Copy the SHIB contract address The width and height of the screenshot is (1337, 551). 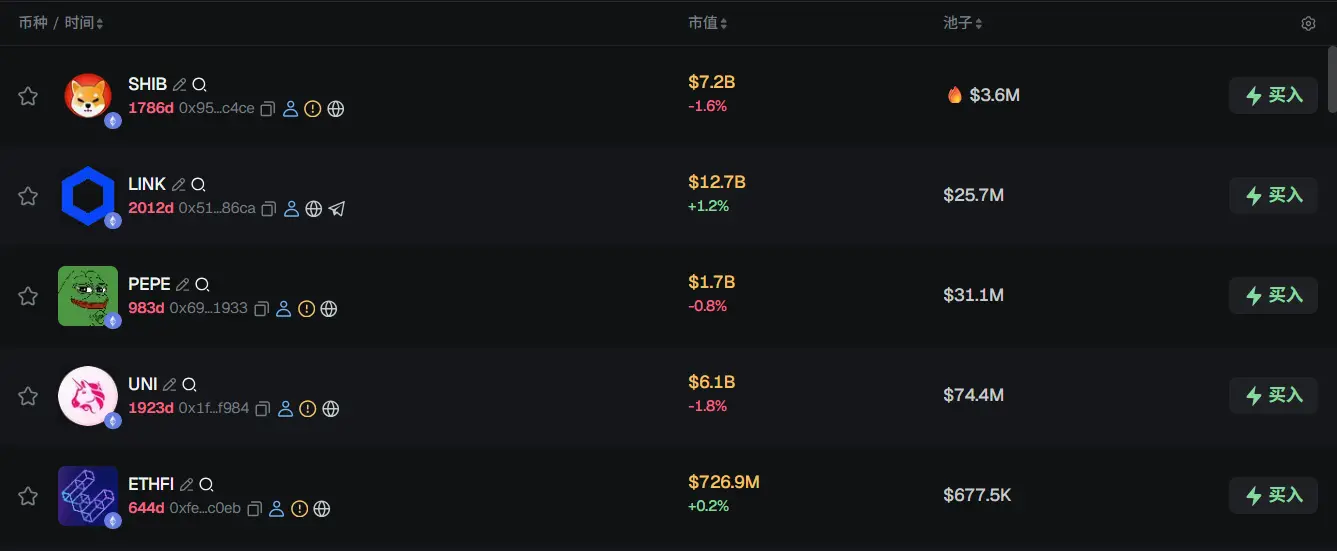coord(268,109)
